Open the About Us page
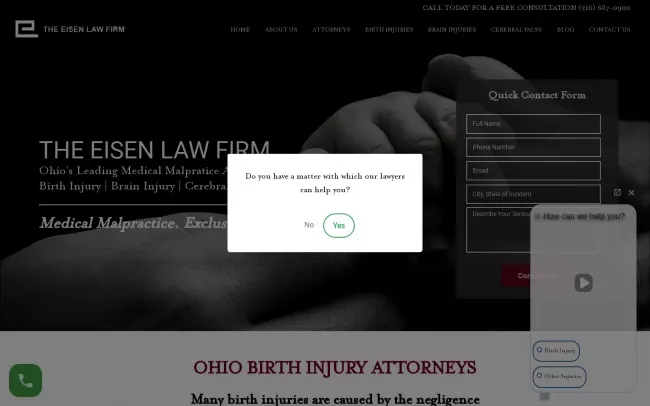Image resolution: width=650 pixels, height=406 pixels. point(281,30)
